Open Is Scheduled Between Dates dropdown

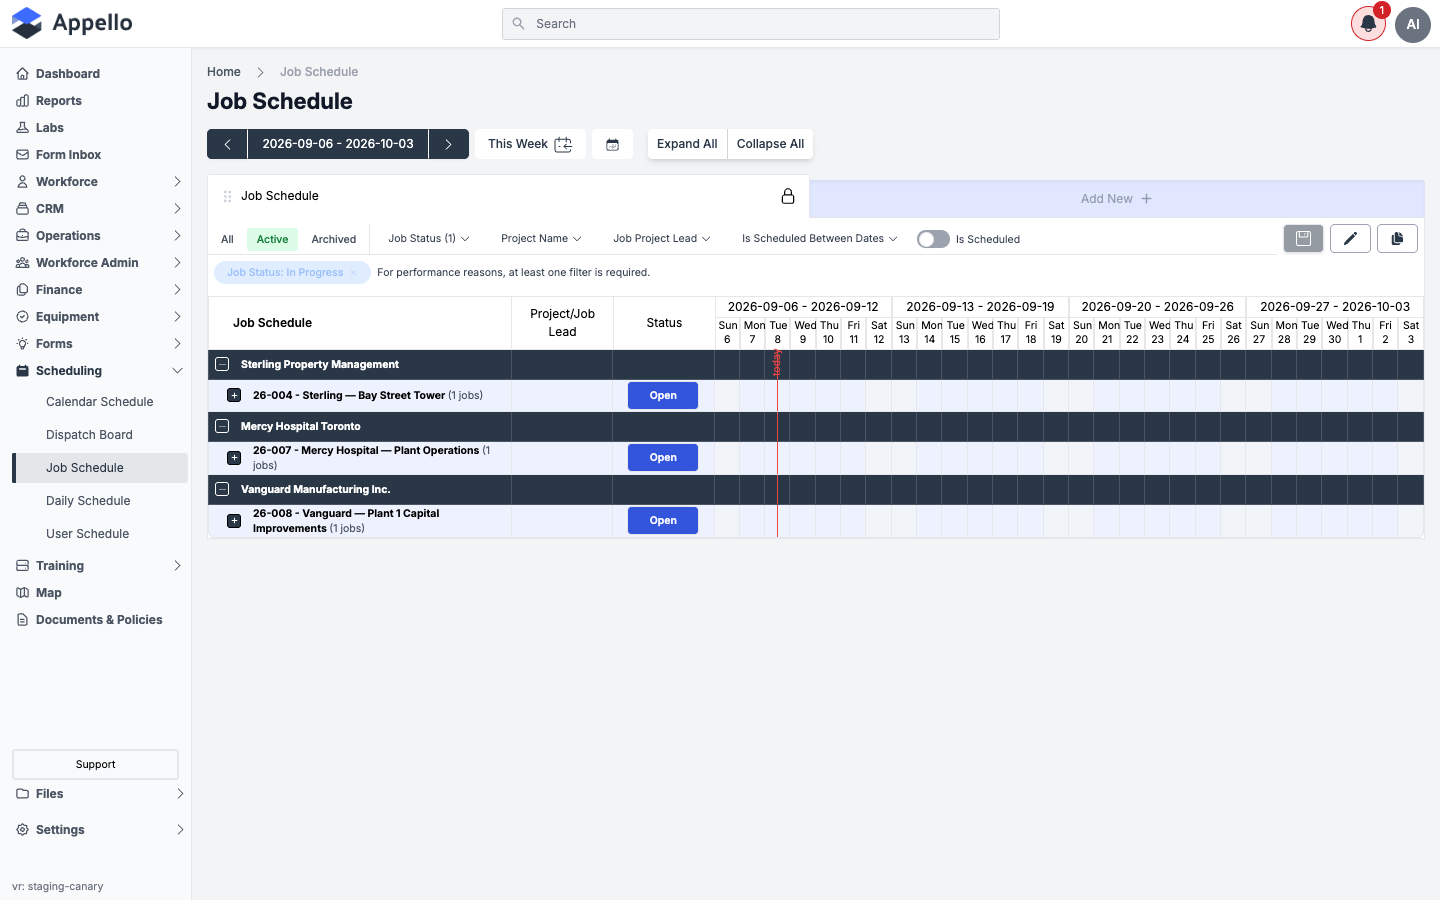(820, 239)
